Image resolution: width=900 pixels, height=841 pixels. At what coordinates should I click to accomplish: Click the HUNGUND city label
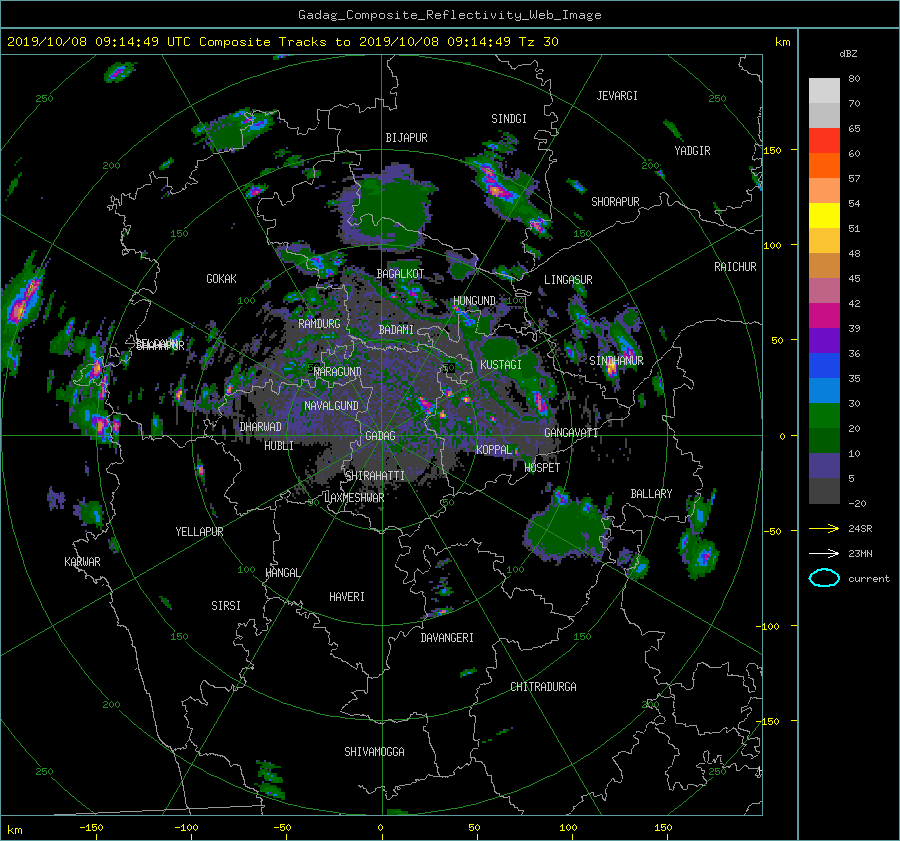(x=474, y=301)
